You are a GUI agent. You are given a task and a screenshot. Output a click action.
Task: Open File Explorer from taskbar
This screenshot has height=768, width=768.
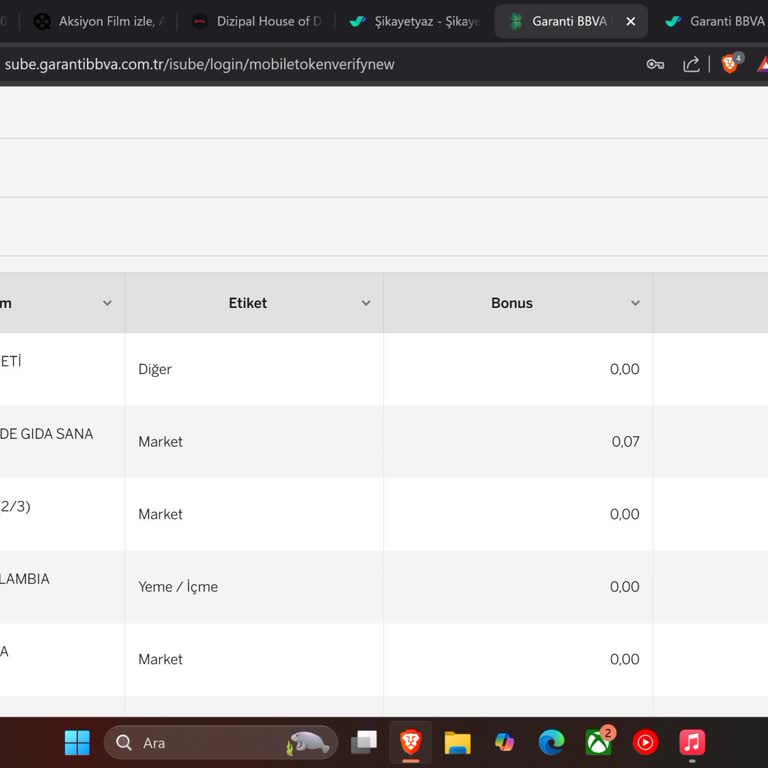[x=457, y=743]
